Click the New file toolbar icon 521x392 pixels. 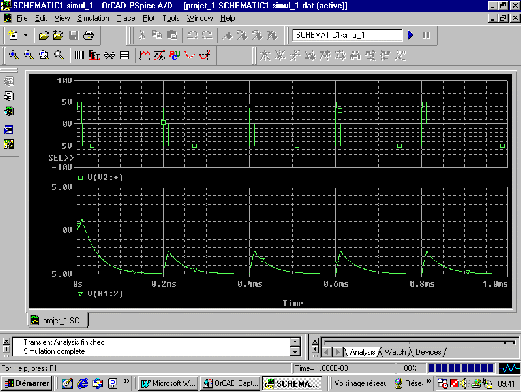13,35
